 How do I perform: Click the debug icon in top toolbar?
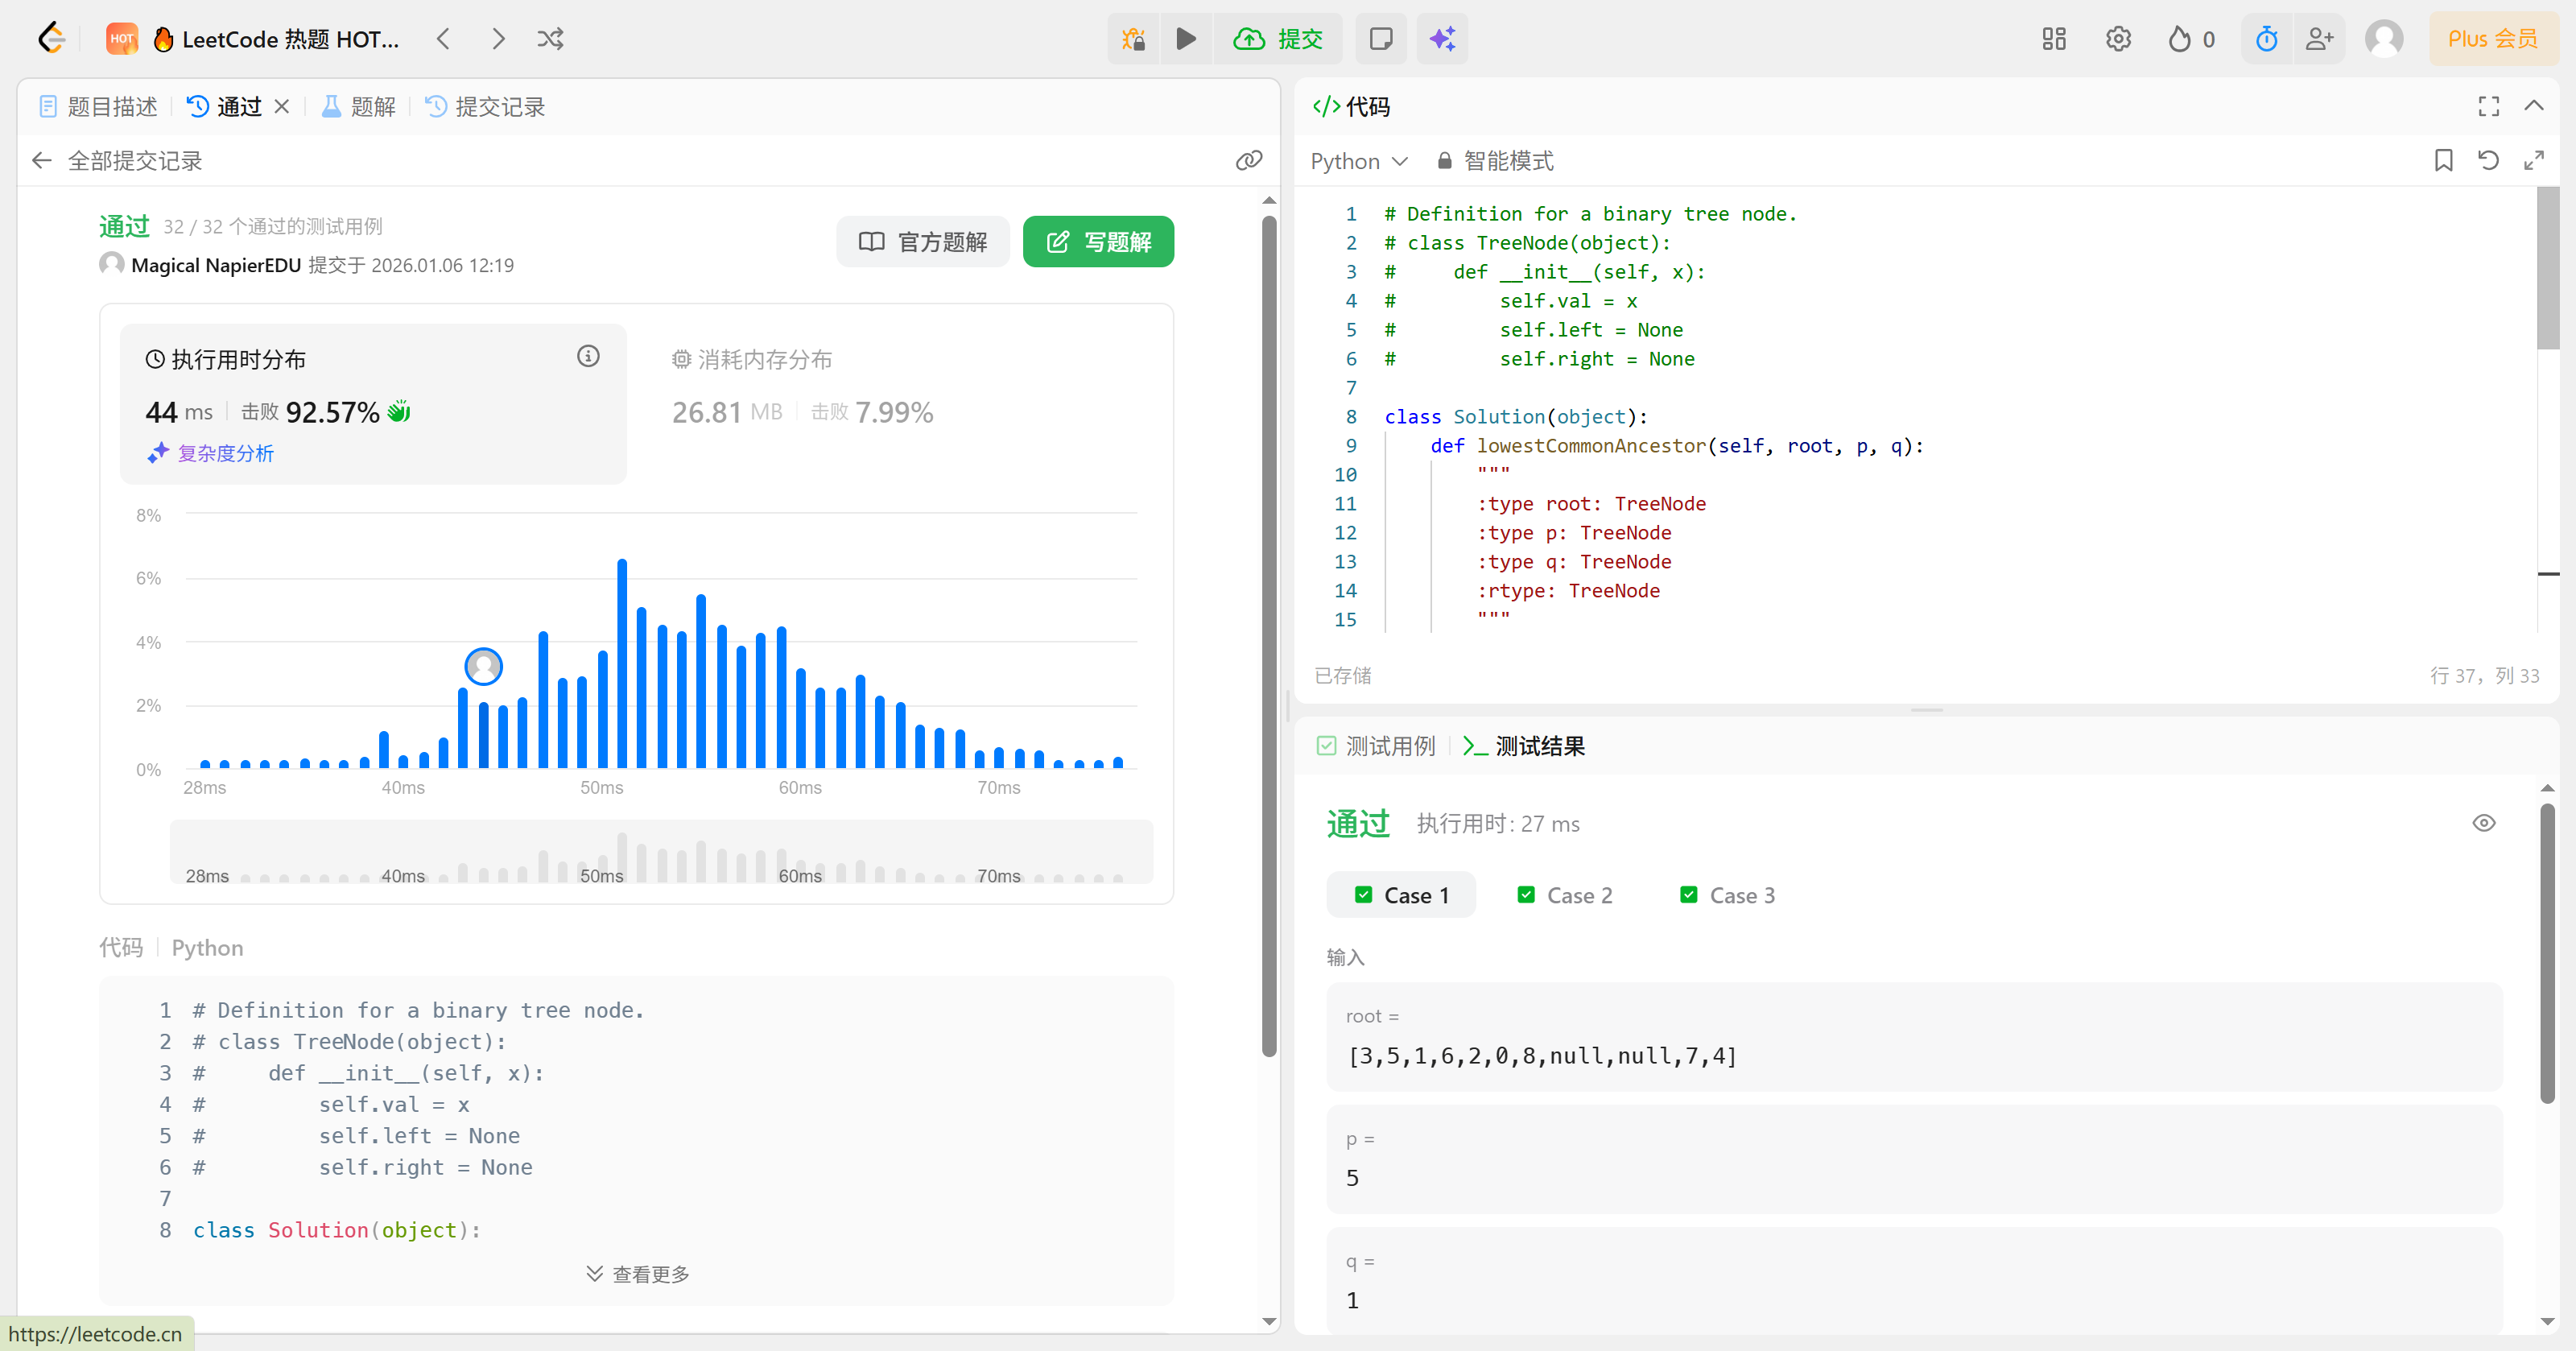point(1133,39)
